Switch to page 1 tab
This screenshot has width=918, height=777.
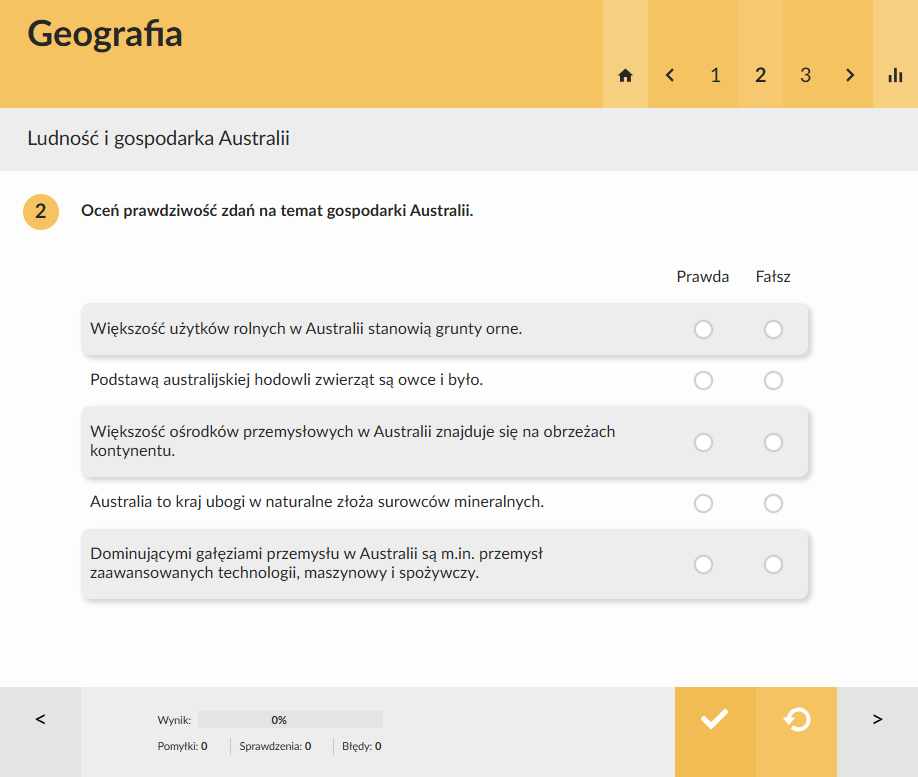(x=715, y=76)
